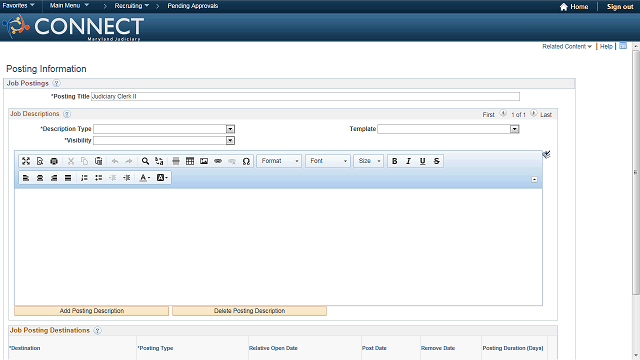Click Job Postings help icon
The image size is (640, 360).
pos(56,83)
